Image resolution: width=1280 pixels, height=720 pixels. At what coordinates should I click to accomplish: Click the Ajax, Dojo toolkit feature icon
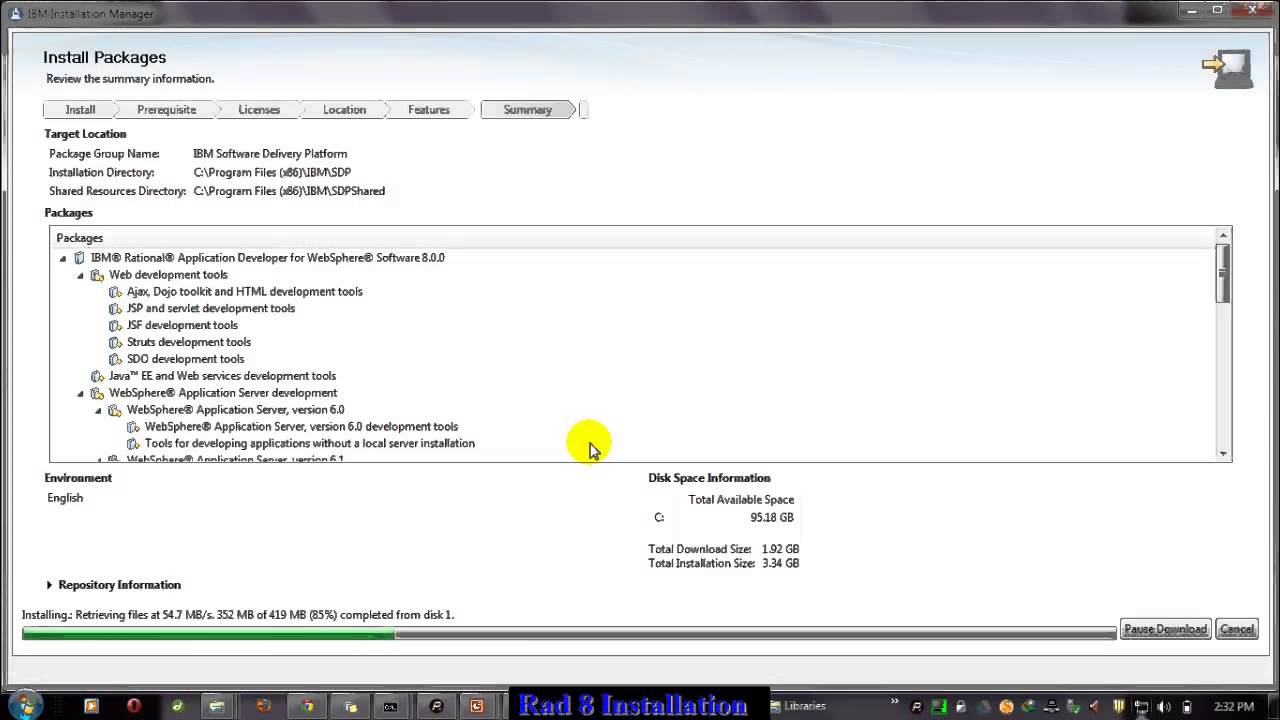115,292
